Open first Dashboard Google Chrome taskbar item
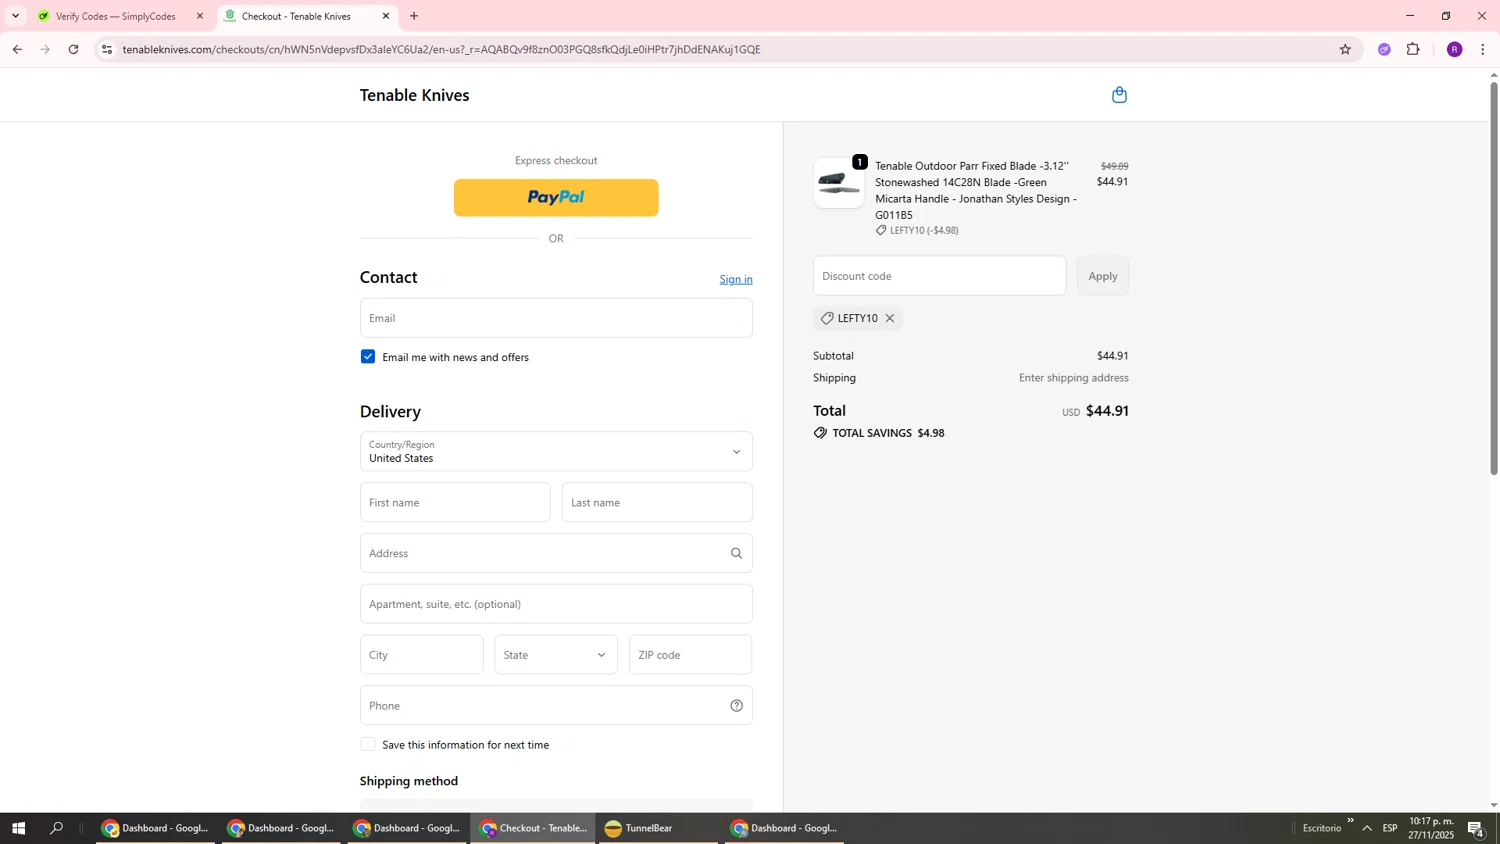Viewport: 1500px width, 844px height. pos(155,828)
